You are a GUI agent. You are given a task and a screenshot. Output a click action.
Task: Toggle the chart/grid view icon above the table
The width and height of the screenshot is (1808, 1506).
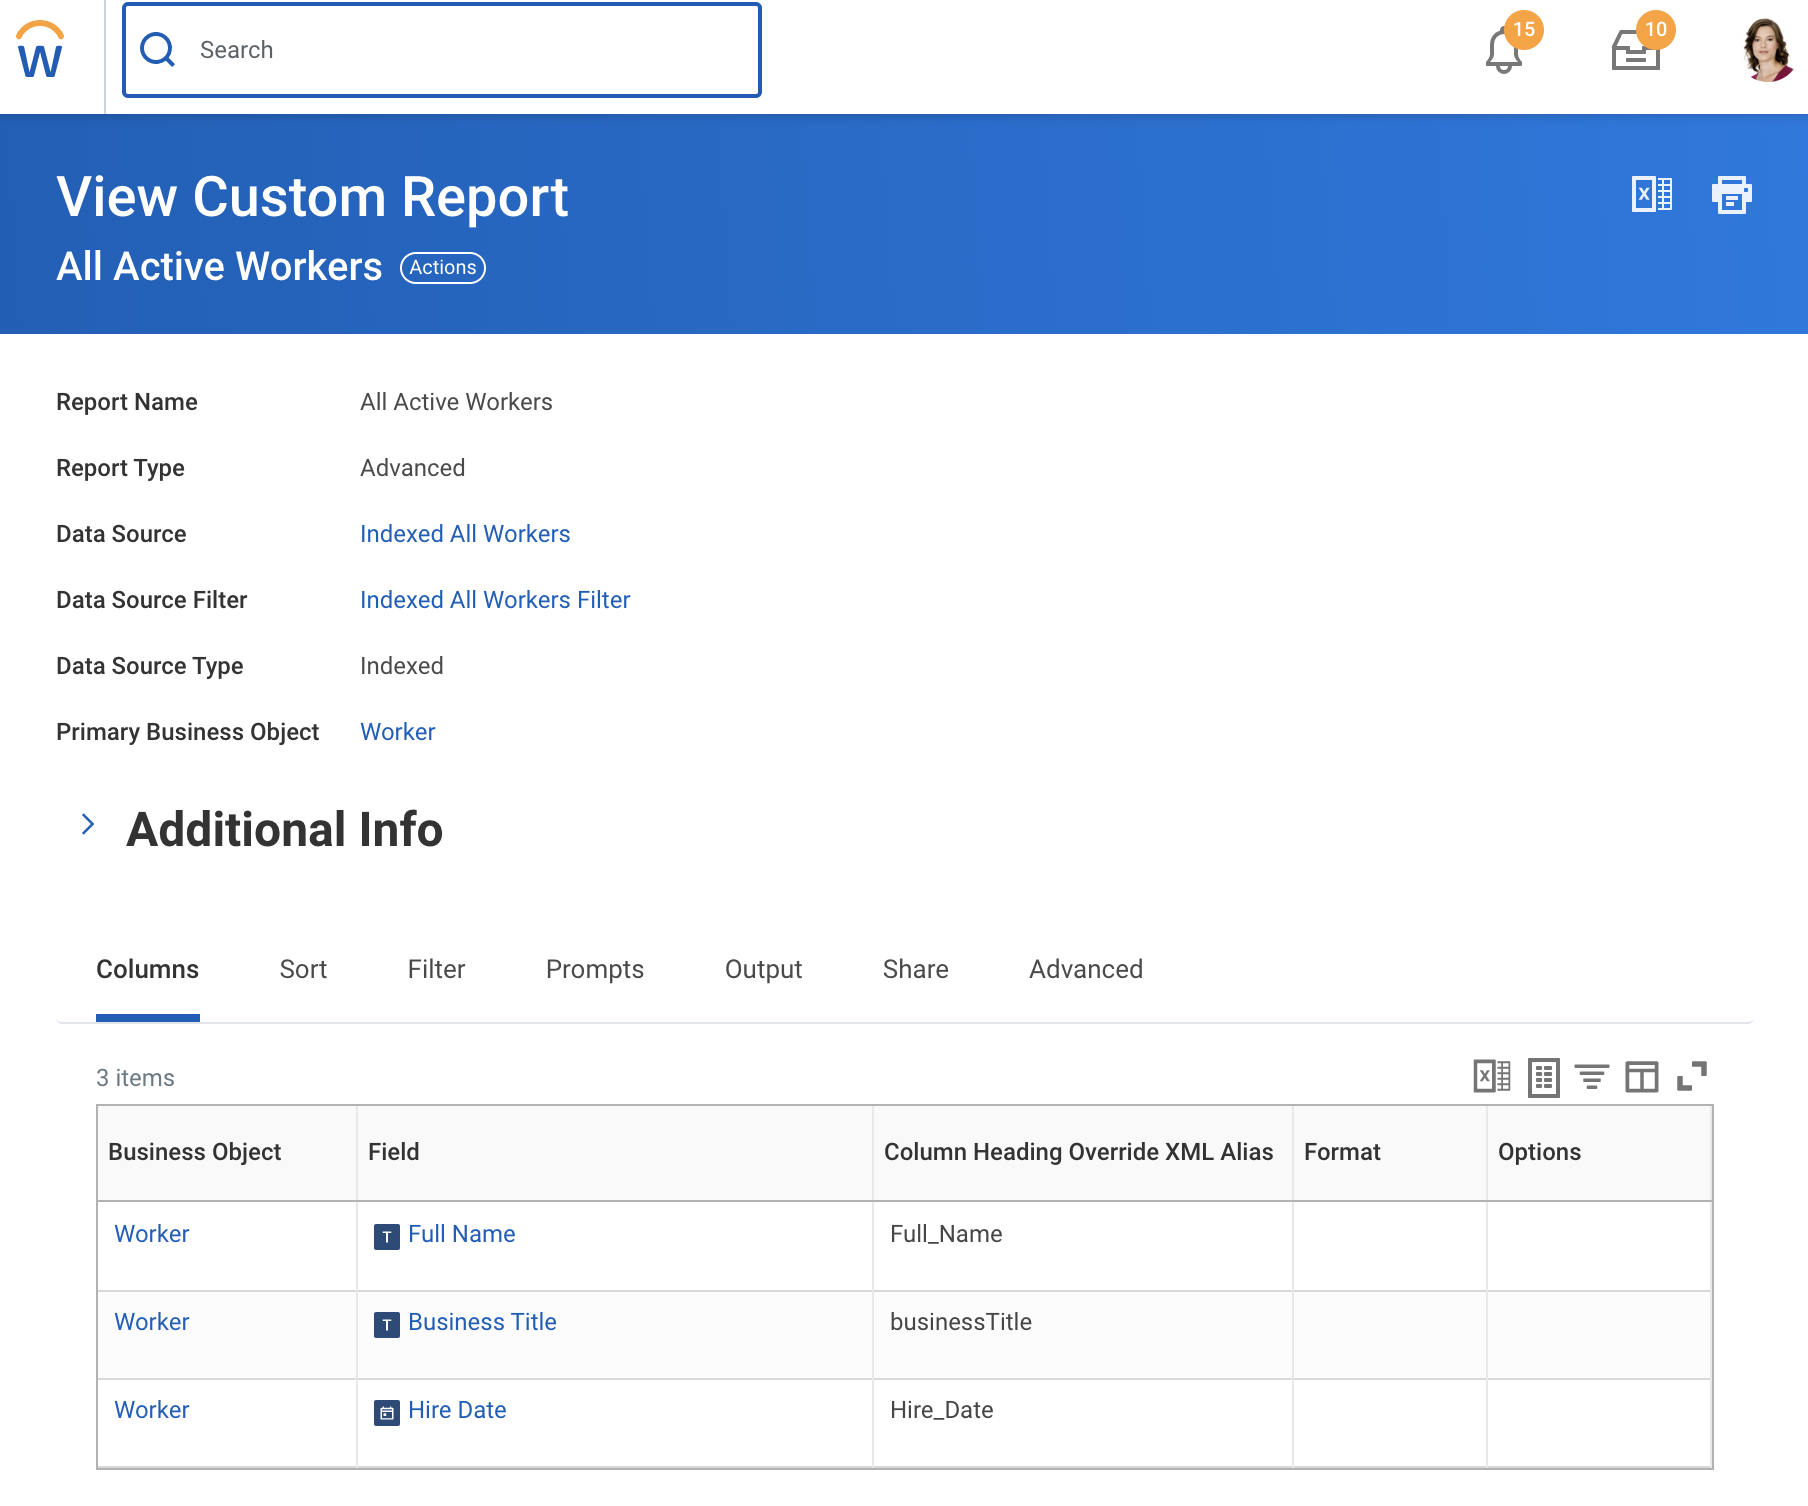click(x=1544, y=1078)
